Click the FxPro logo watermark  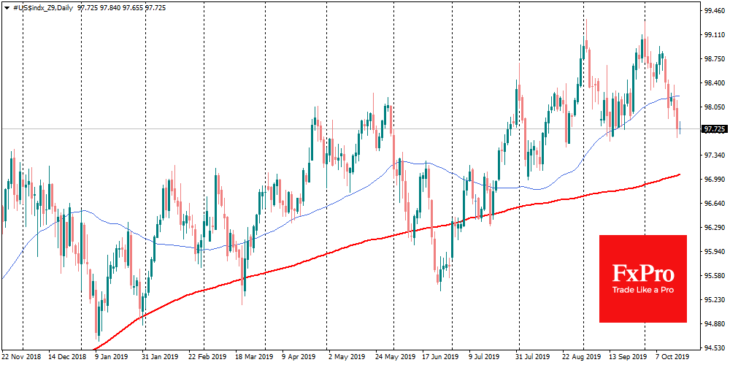tap(643, 278)
